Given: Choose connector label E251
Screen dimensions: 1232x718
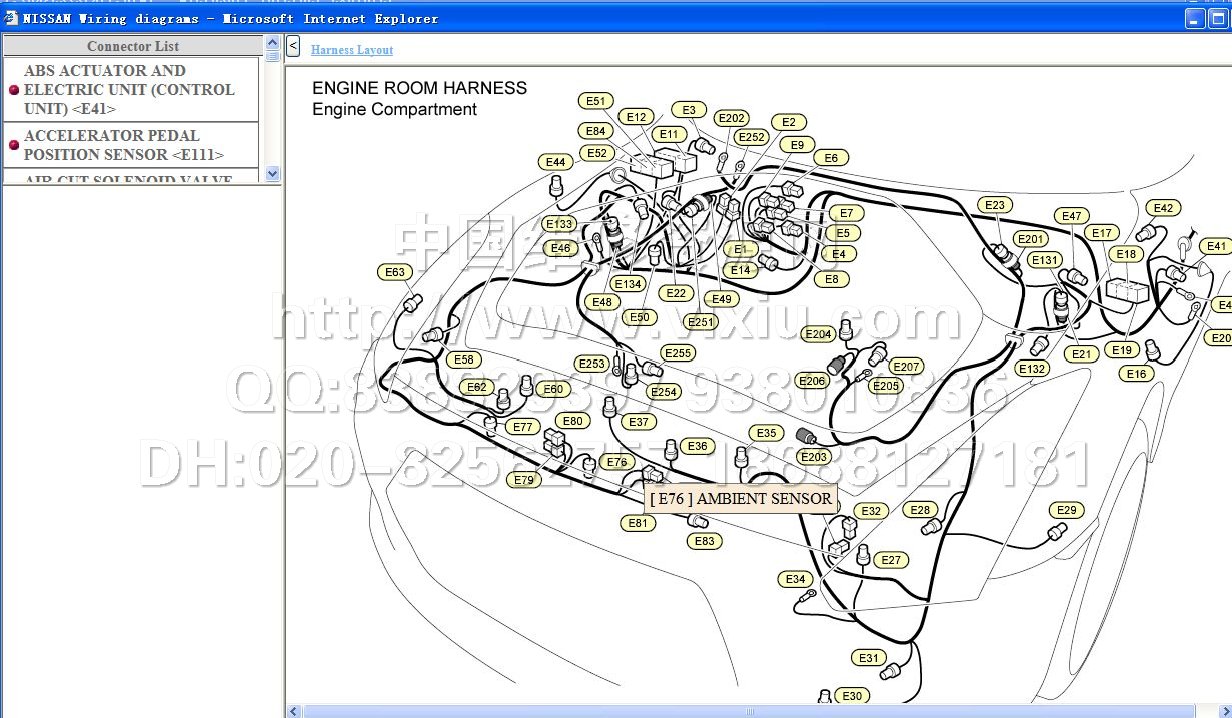Looking at the screenshot, I should coord(701,322).
